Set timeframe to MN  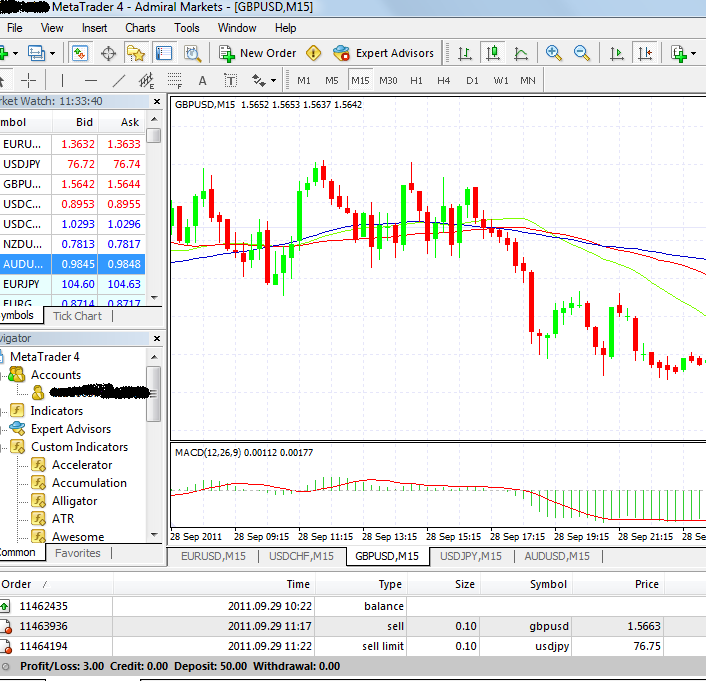(x=527, y=80)
